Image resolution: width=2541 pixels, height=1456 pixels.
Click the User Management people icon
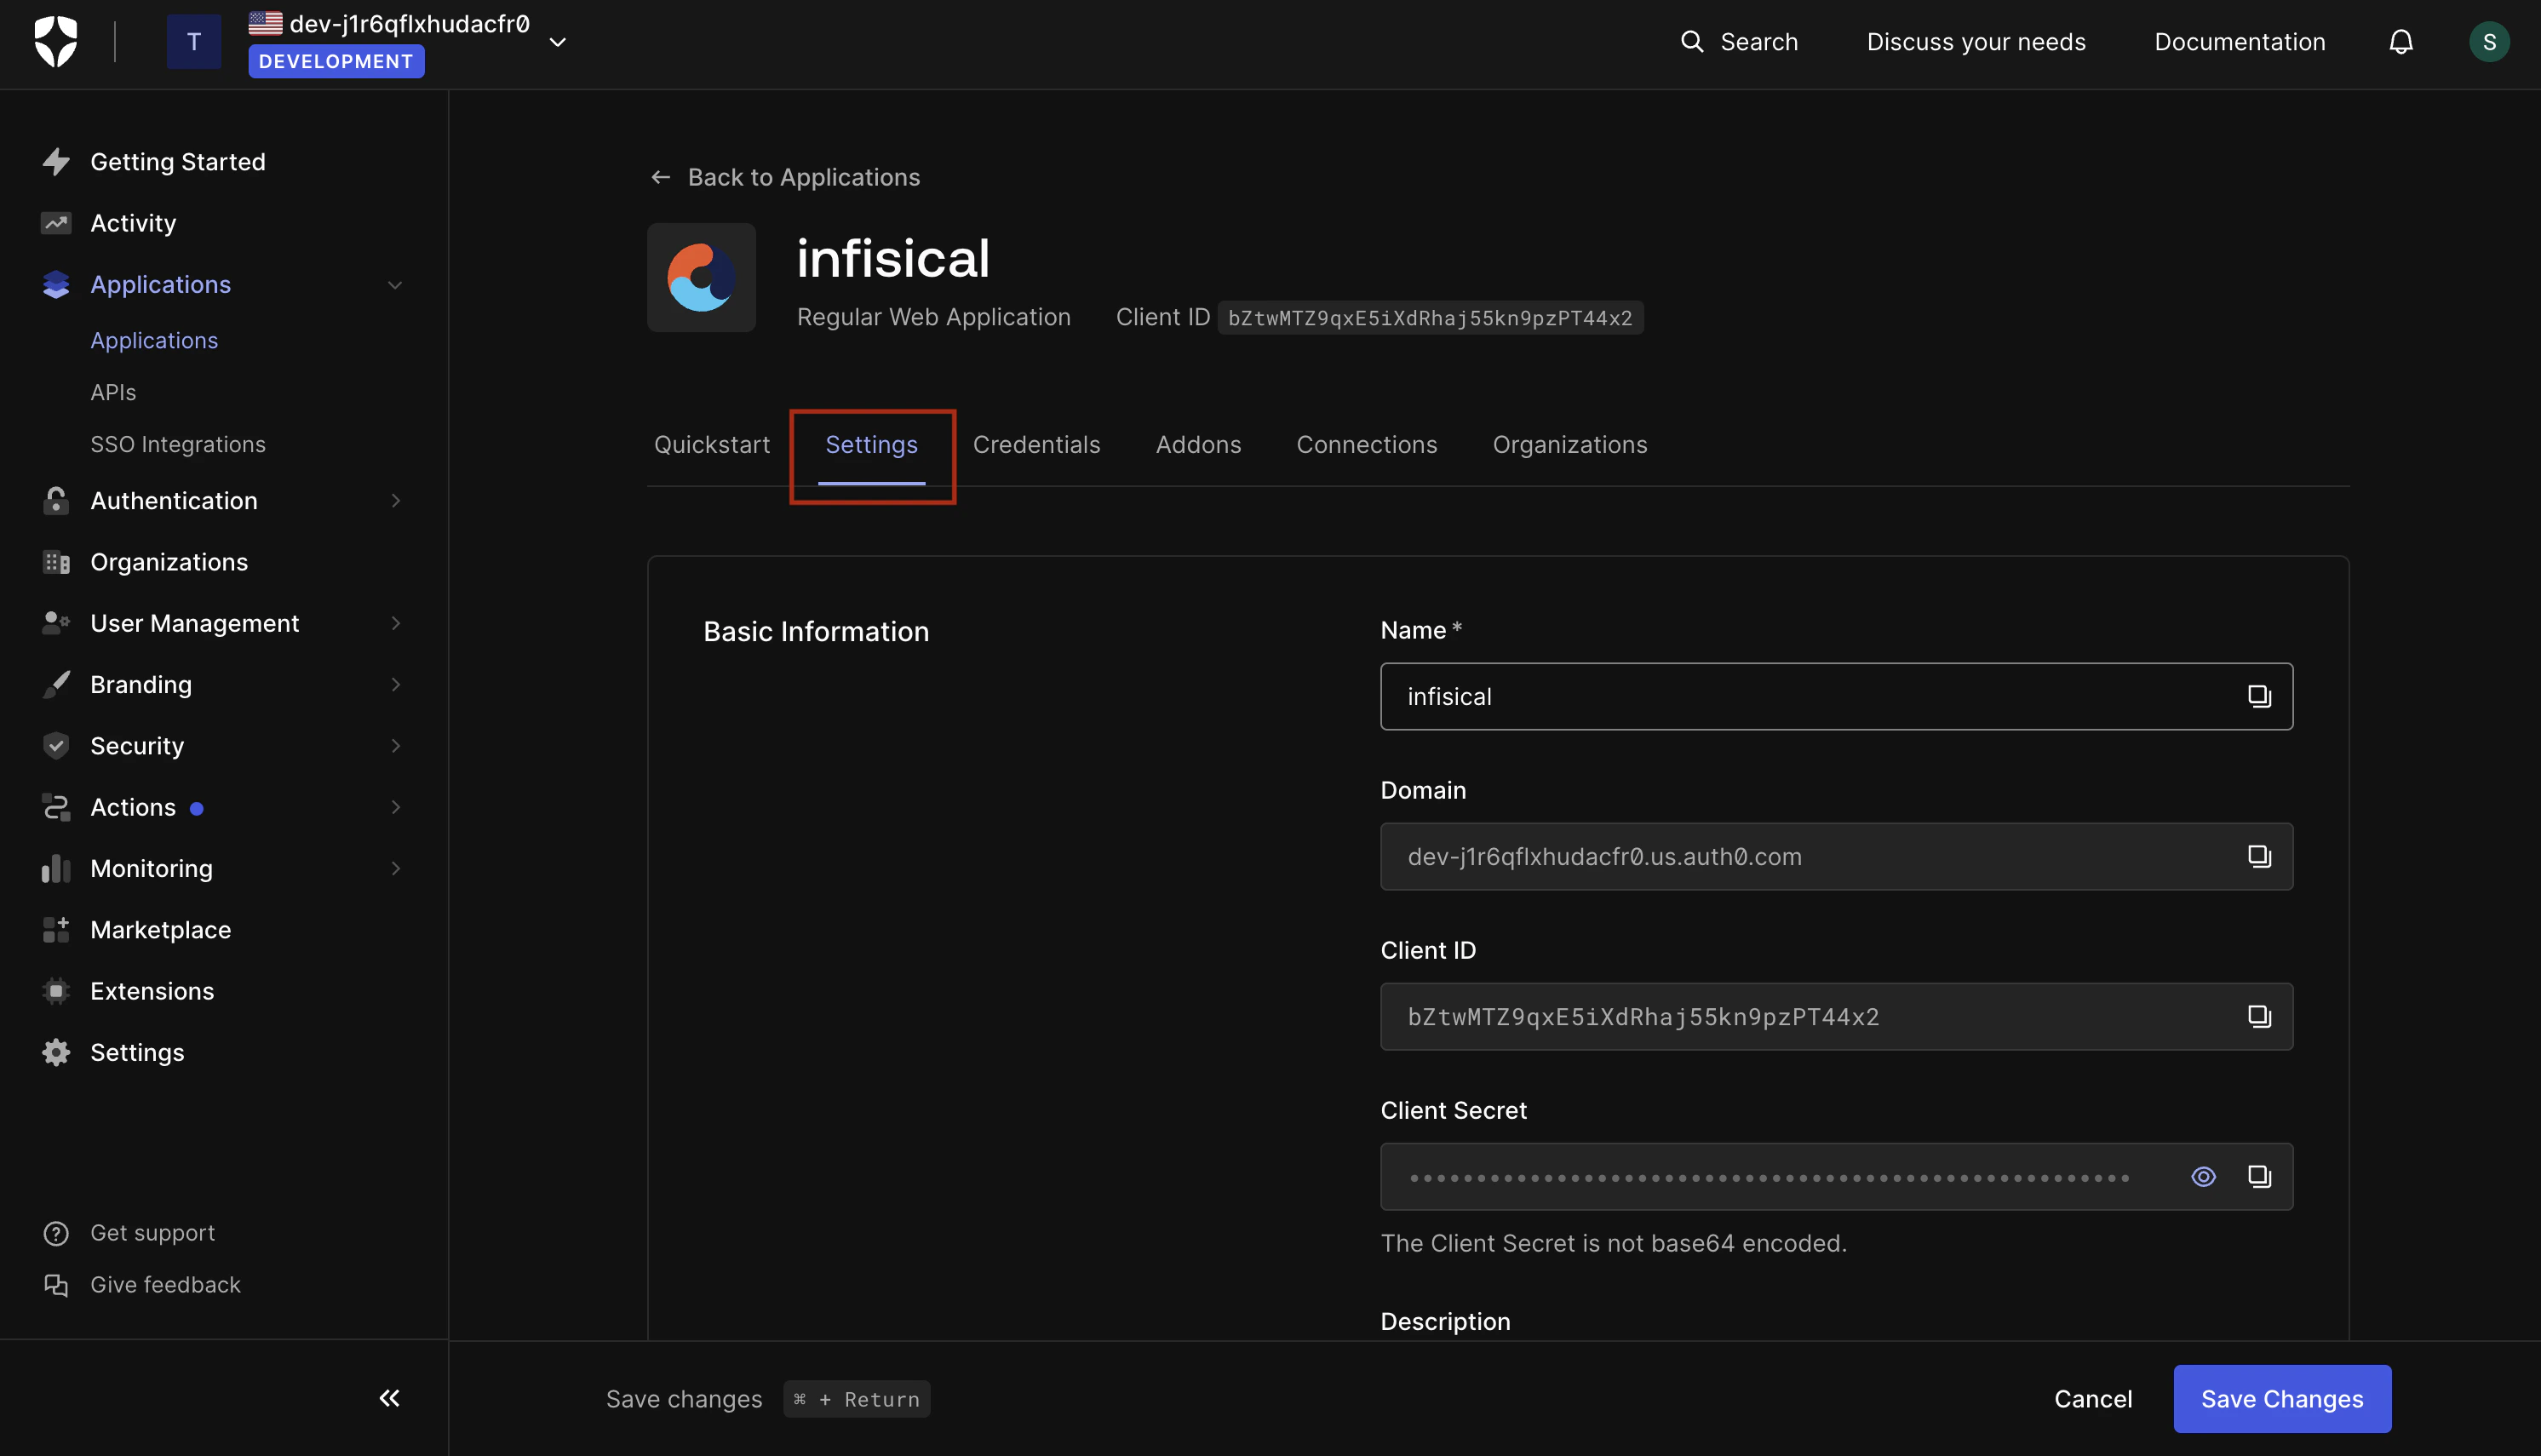[56, 623]
